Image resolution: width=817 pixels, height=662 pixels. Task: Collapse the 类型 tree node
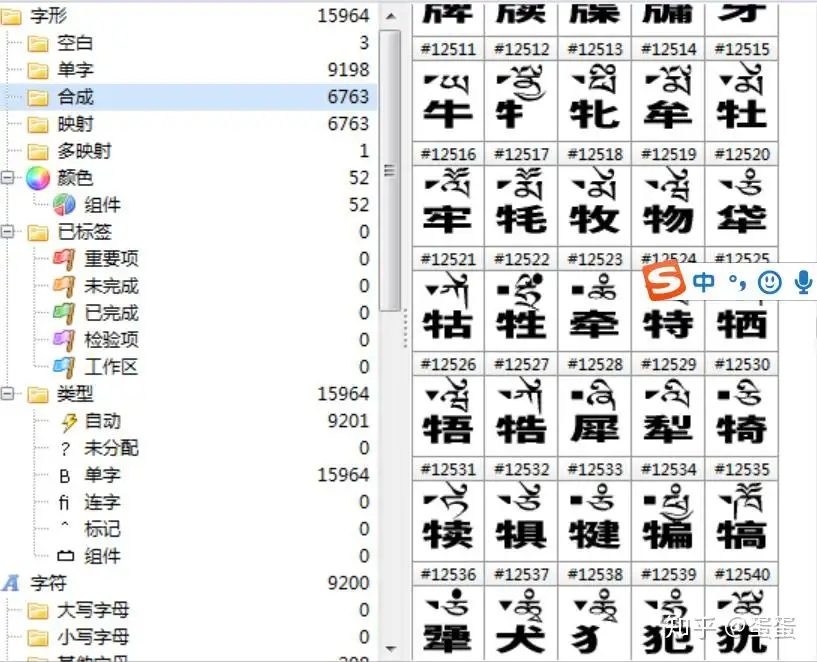tap(6, 393)
